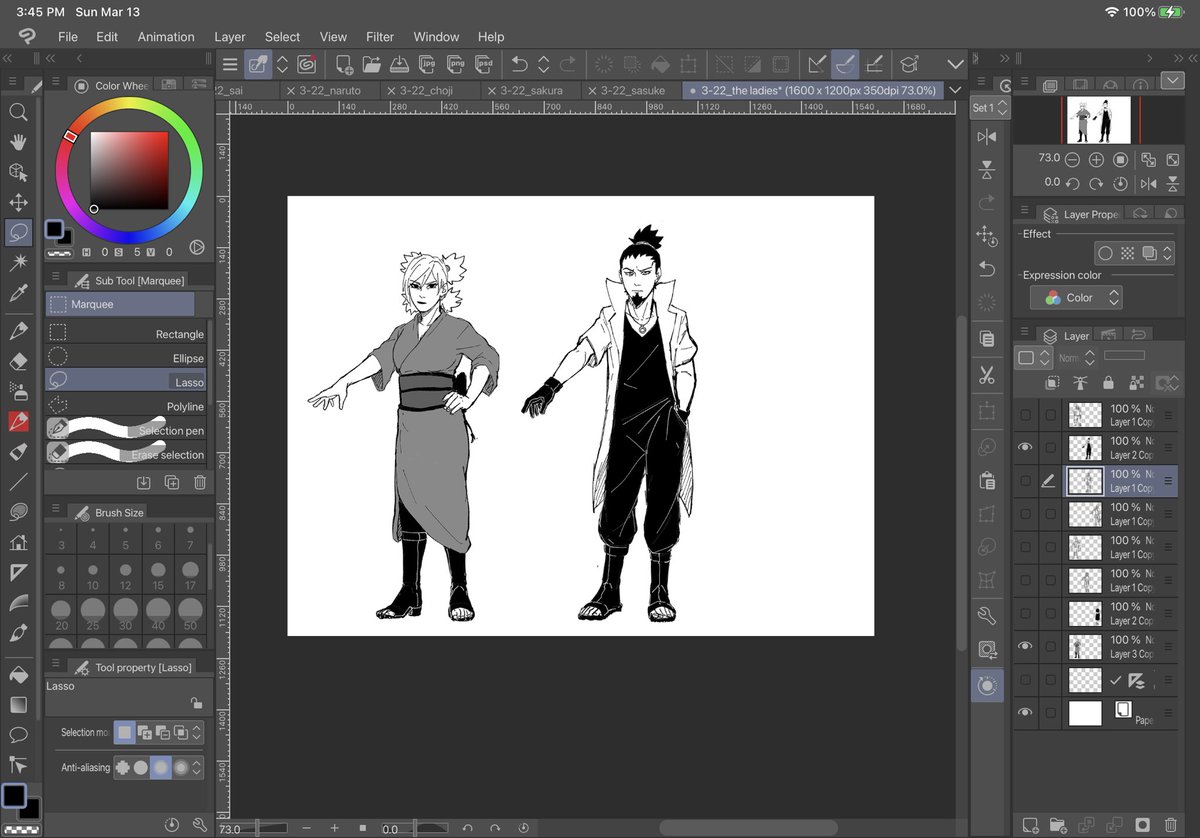The width and height of the screenshot is (1200, 838).
Task: Click zoom in plus in Navigator
Action: click(x=1096, y=160)
